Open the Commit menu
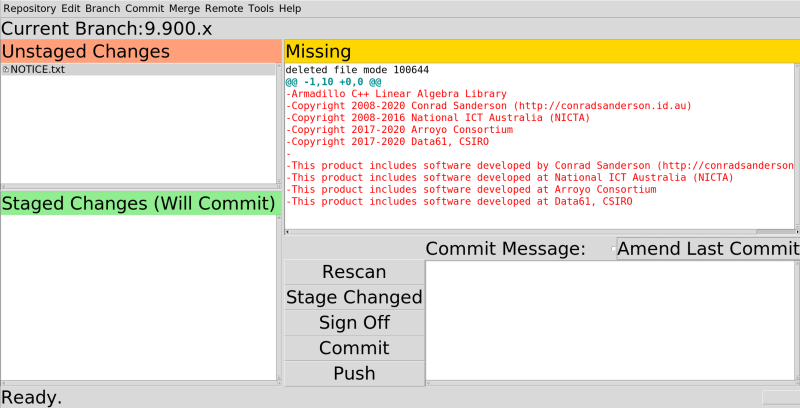 tap(145, 8)
